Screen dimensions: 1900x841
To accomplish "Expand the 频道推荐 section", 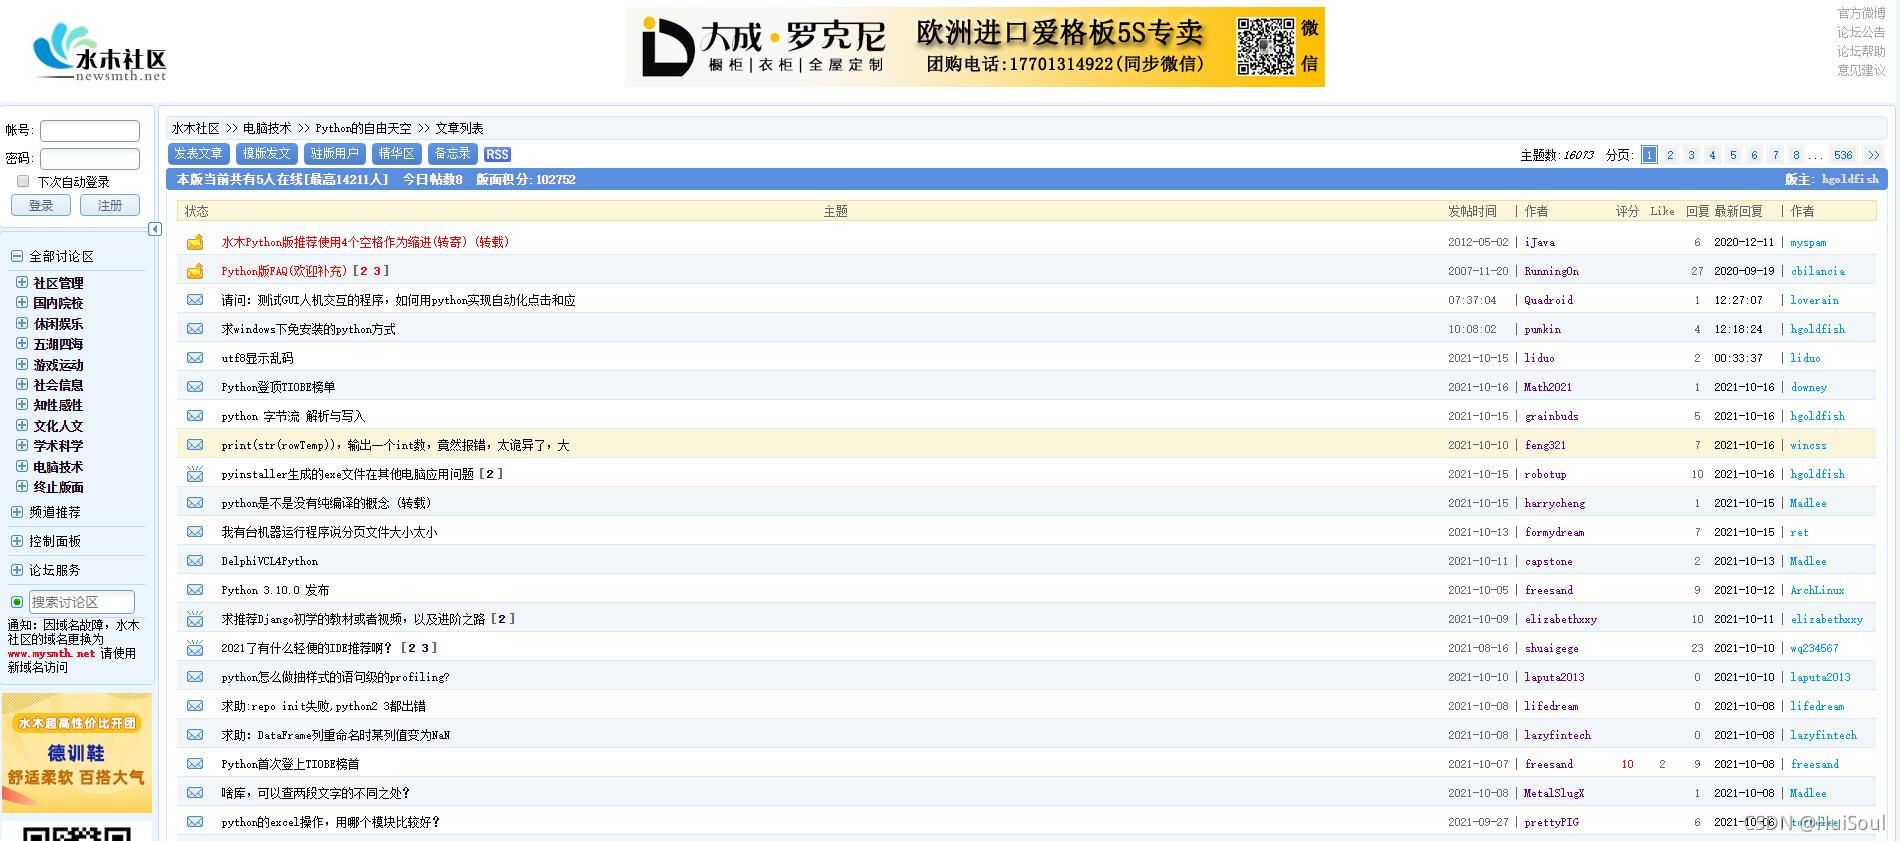I will click(16, 512).
